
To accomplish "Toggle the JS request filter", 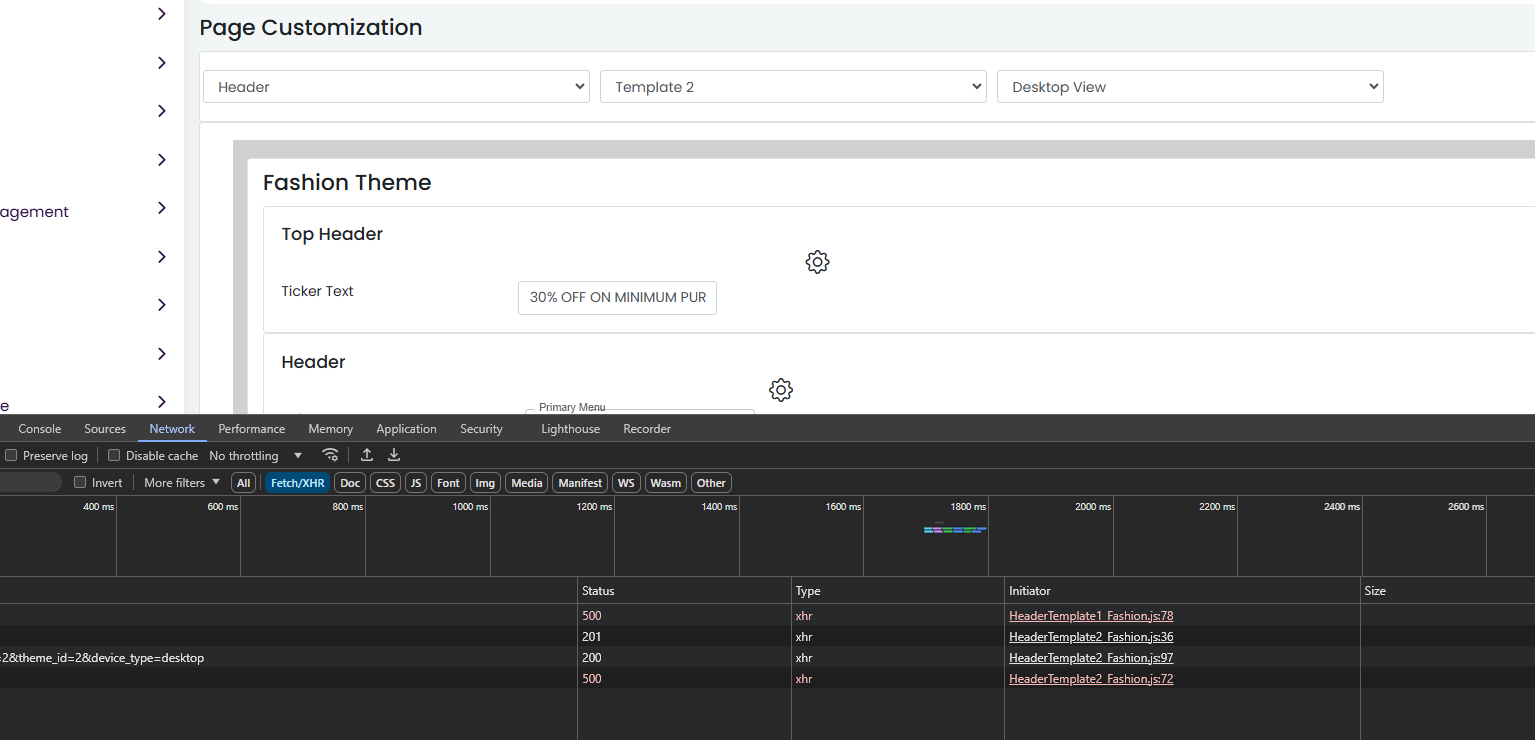I will pos(416,483).
